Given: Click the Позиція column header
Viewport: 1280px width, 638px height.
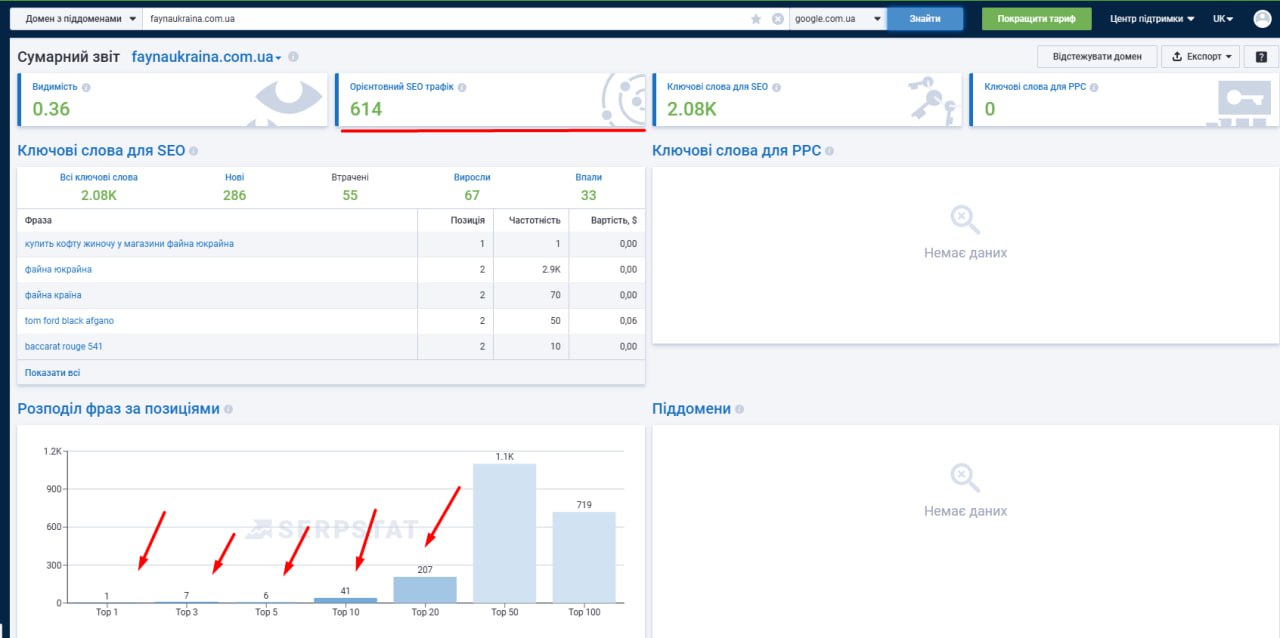Looking at the screenshot, I should (468, 220).
